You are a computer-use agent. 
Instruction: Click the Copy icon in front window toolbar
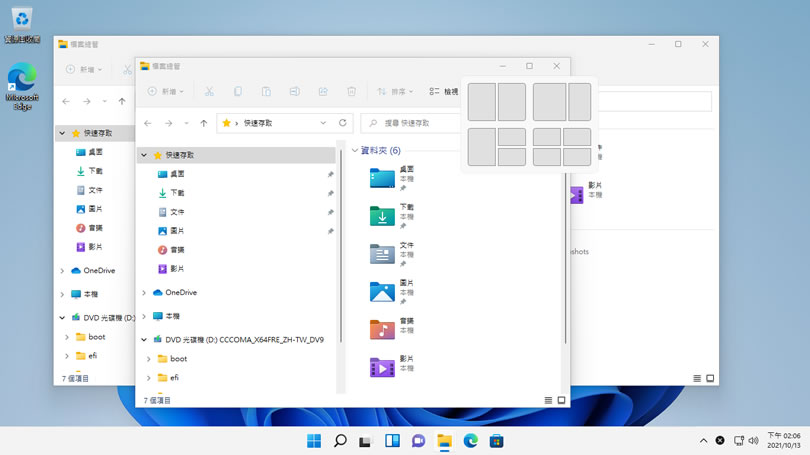(238, 91)
